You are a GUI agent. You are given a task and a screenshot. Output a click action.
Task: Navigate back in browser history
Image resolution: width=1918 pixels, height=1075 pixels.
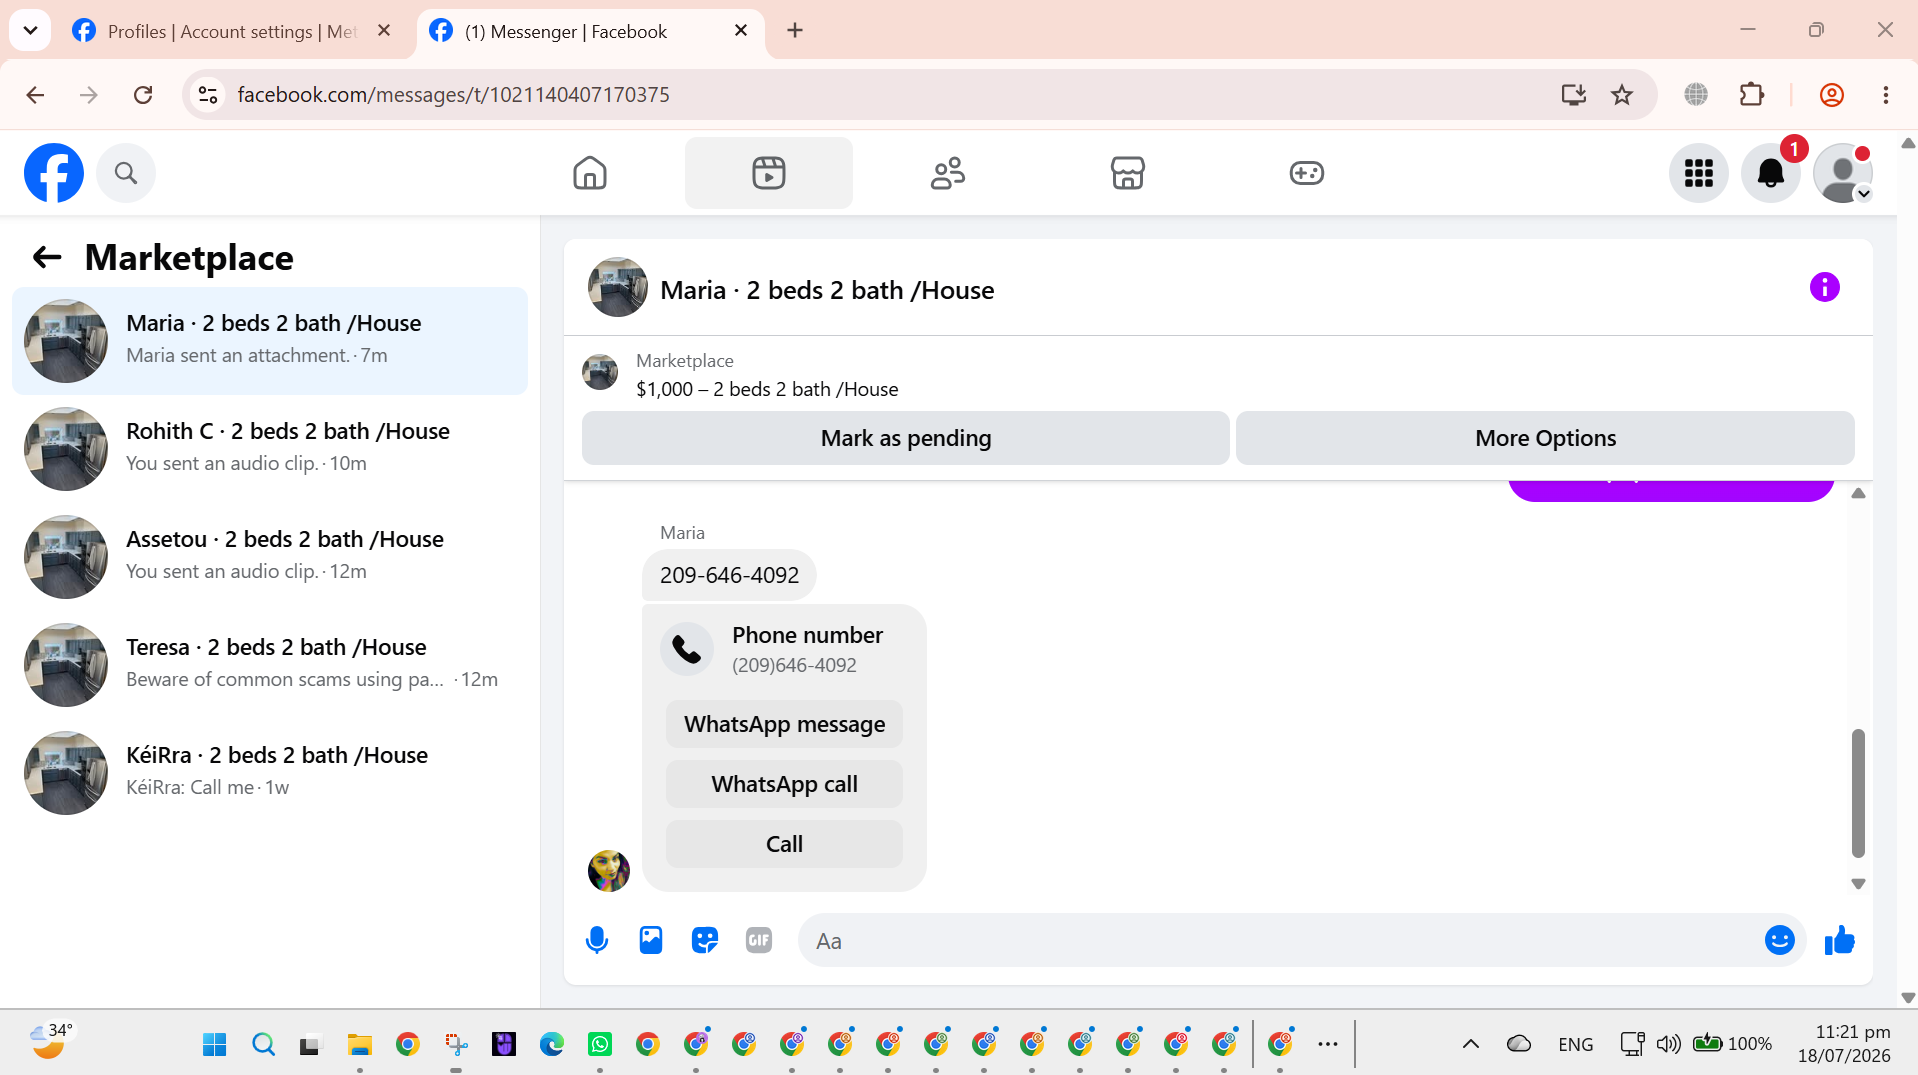pos(35,95)
